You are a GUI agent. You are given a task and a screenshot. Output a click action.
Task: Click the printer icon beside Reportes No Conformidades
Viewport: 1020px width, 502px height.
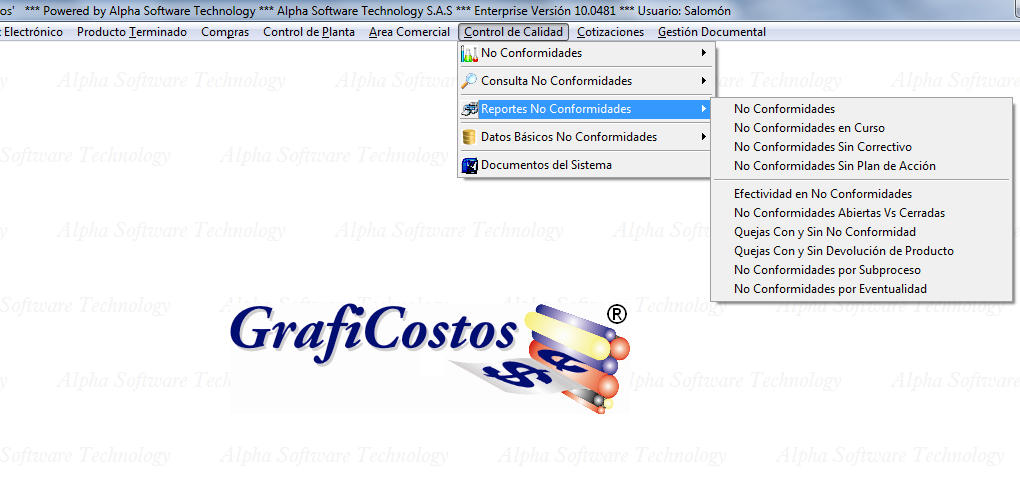tap(469, 109)
